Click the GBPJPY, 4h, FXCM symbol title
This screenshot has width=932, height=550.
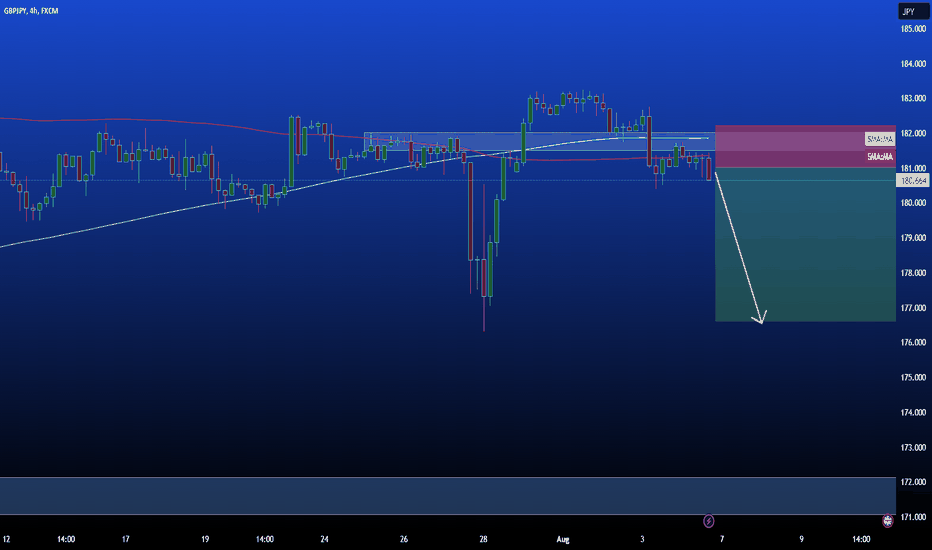[31, 11]
